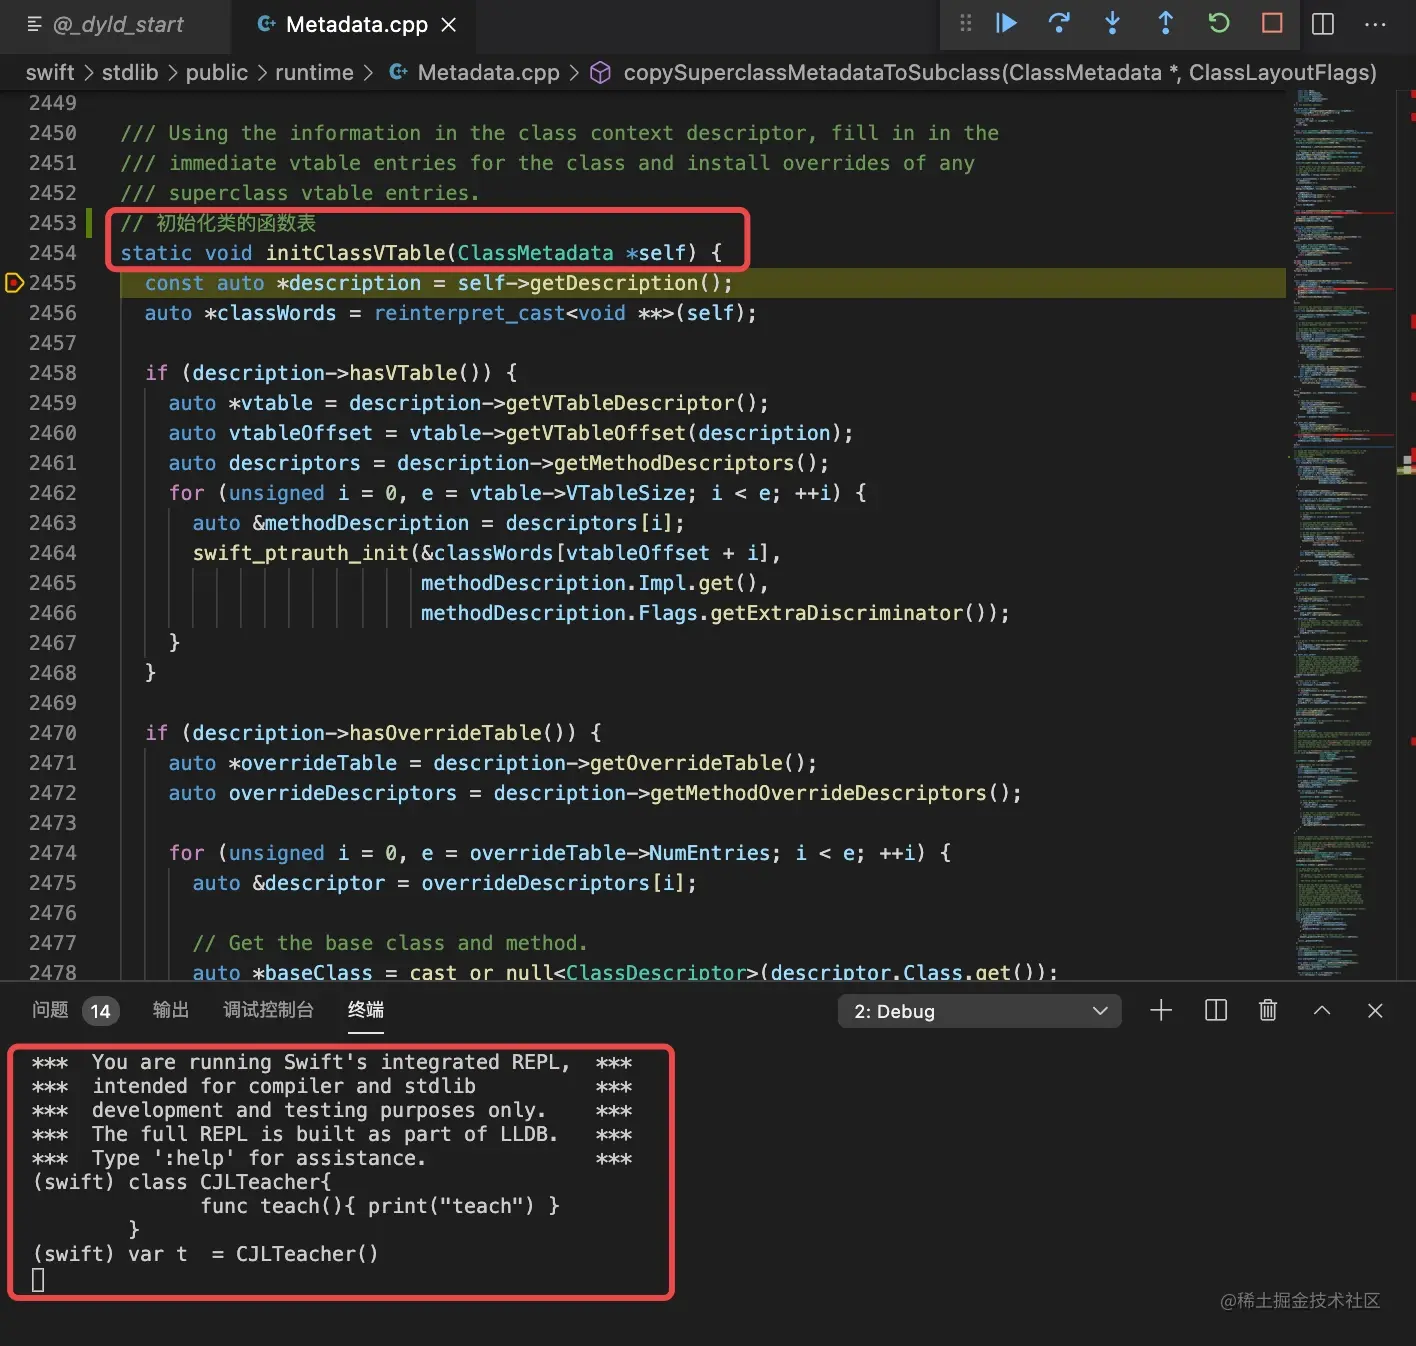Click getDescription call on line 2455
The width and height of the screenshot is (1416, 1346).
click(x=615, y=283)
